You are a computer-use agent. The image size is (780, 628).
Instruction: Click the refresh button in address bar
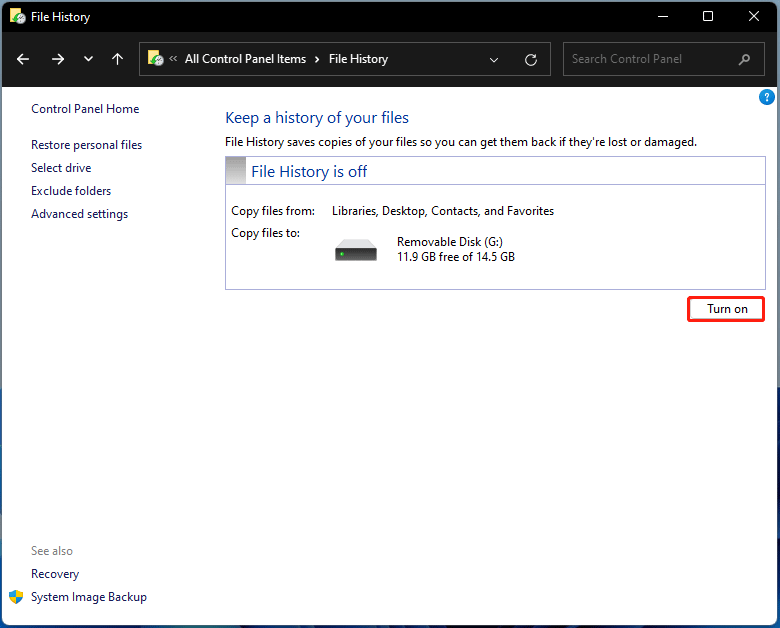[531, 59]
